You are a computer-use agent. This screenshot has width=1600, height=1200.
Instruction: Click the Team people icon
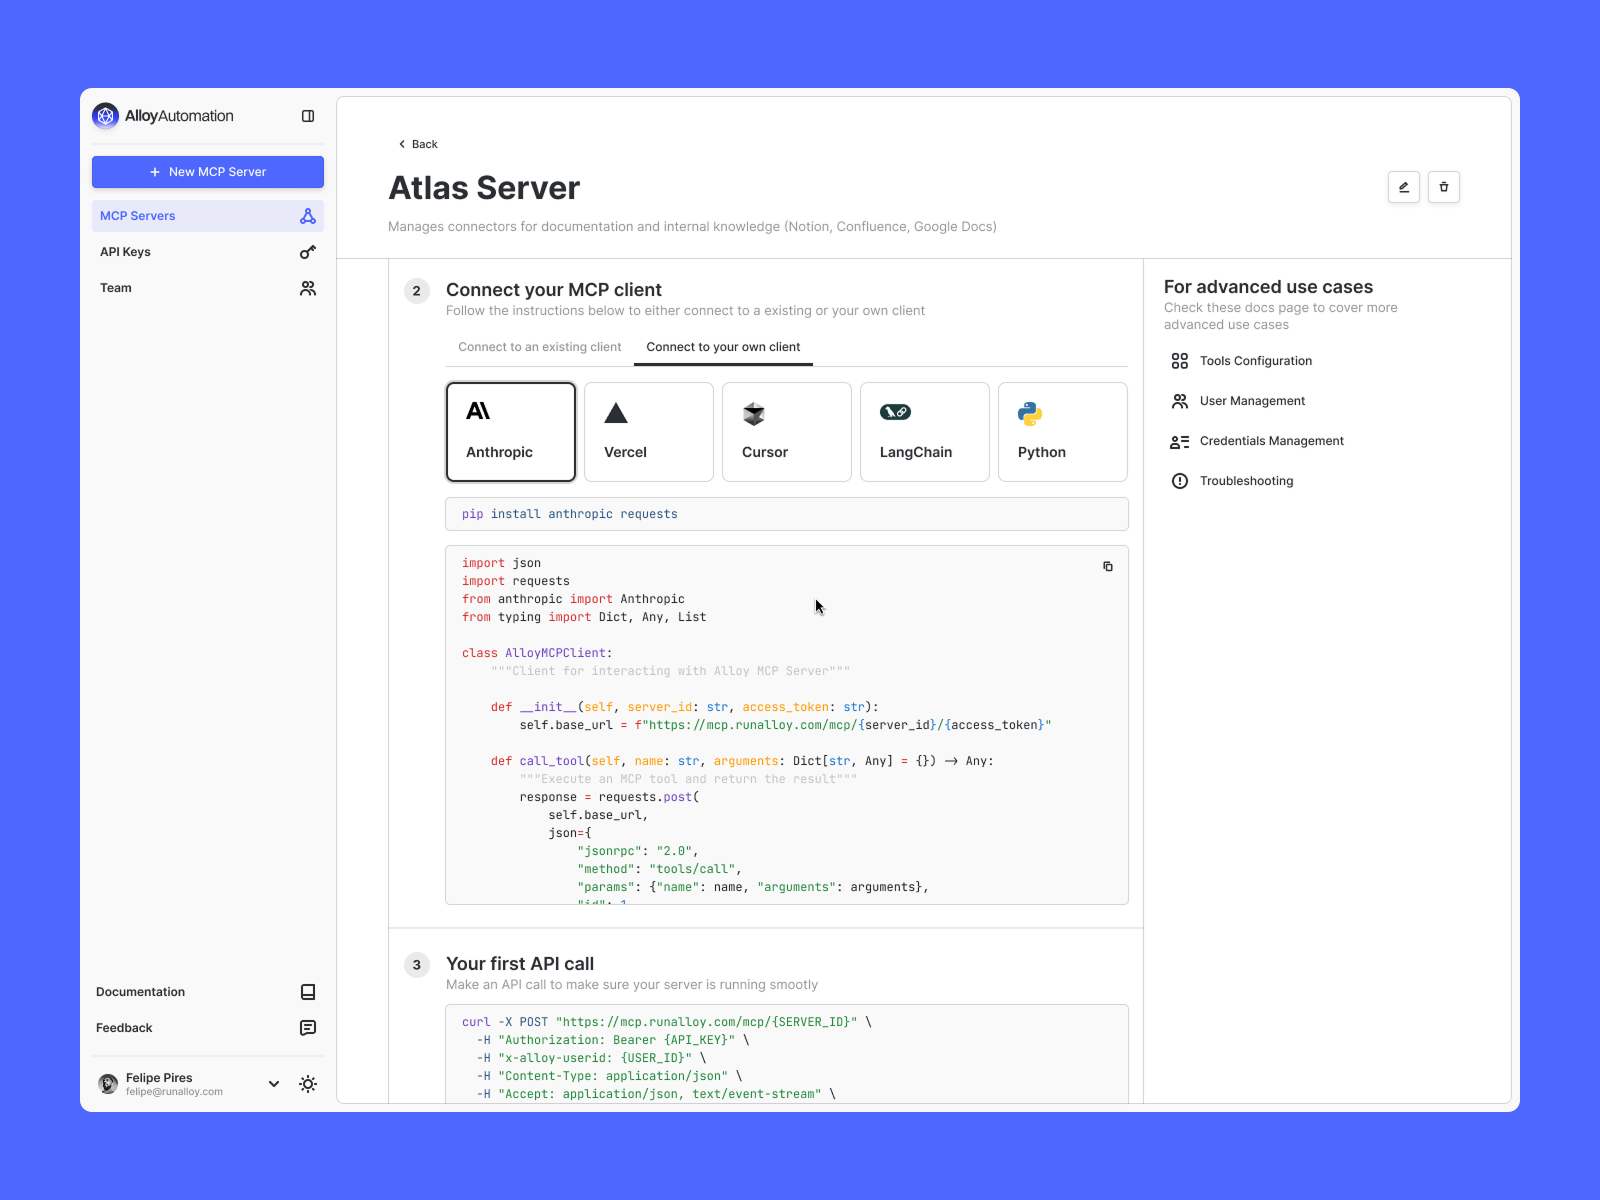tap(308, 288)
